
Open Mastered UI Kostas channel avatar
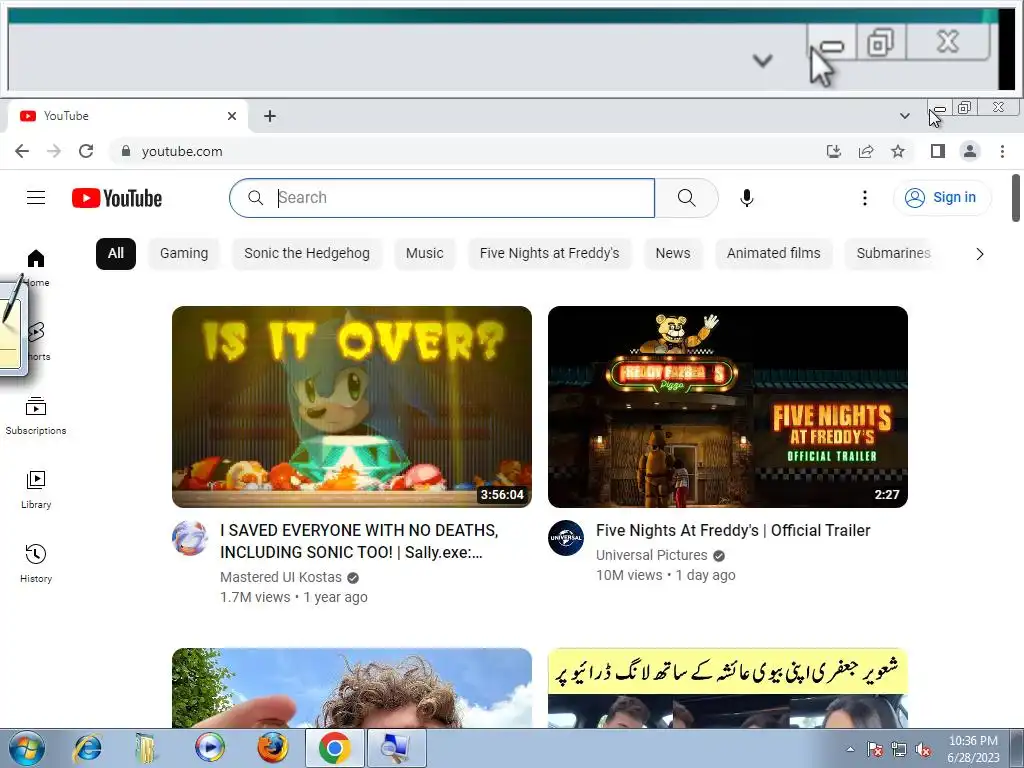click(190, 538)
